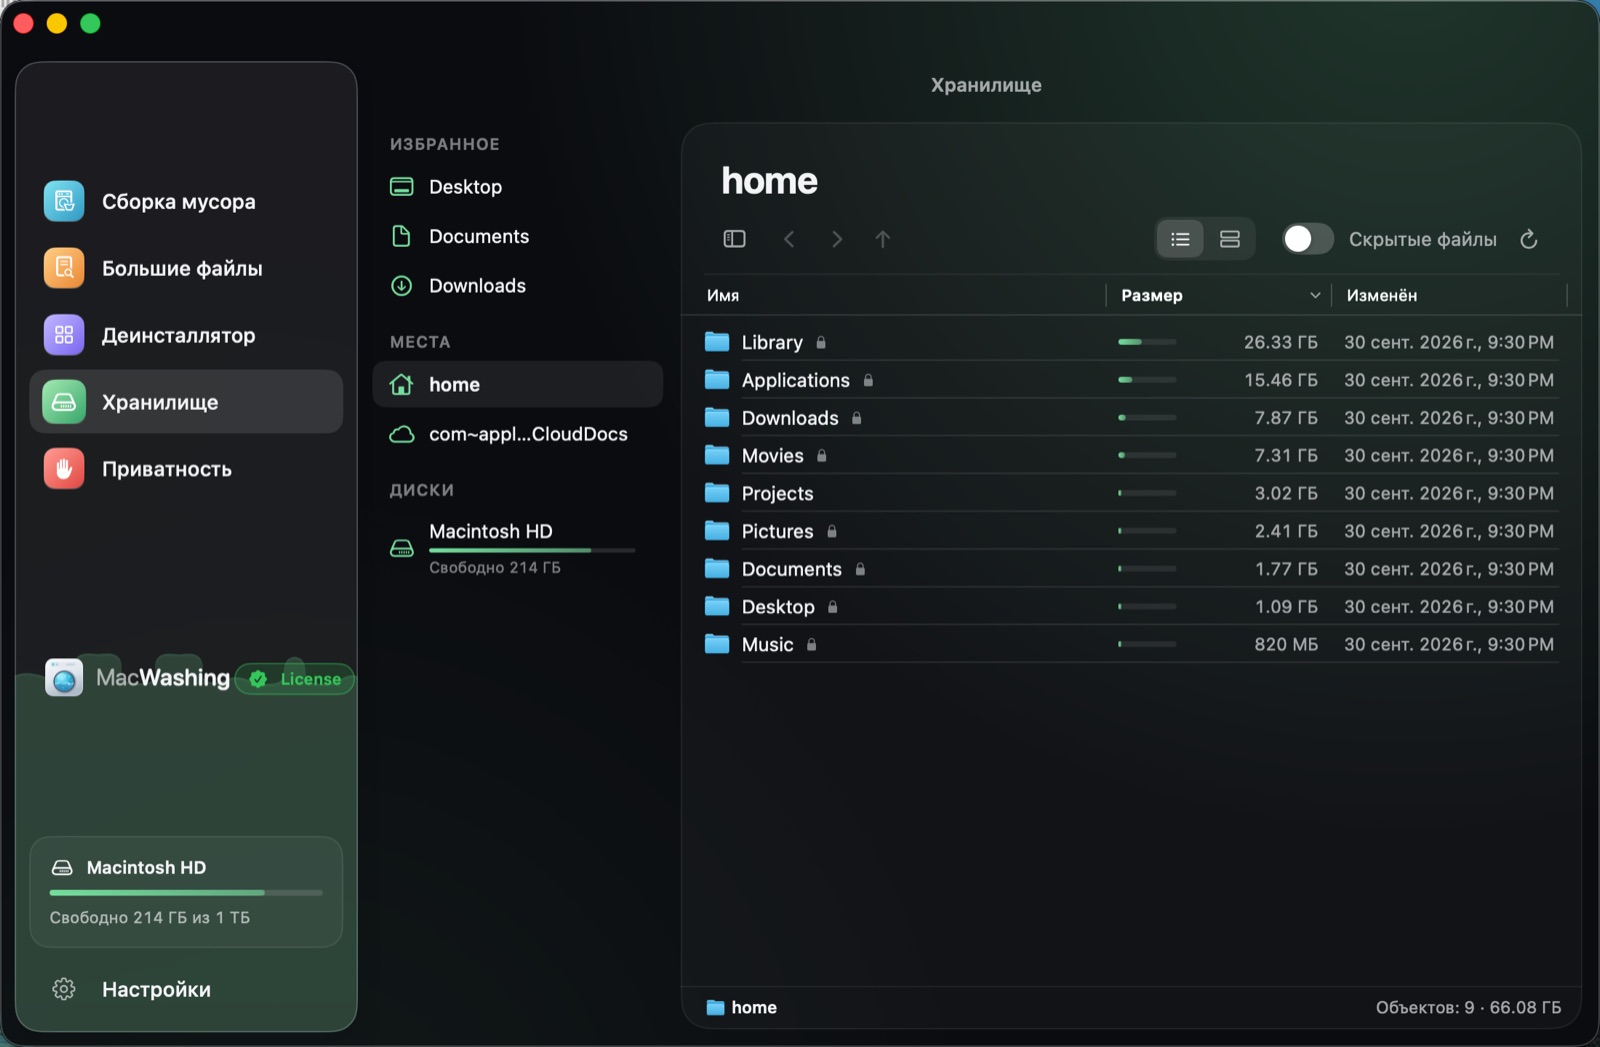Select Documents in ИЗБРАННОЕ
The height and width of the screenshot is (1047, 1600).
coord(518,236)
